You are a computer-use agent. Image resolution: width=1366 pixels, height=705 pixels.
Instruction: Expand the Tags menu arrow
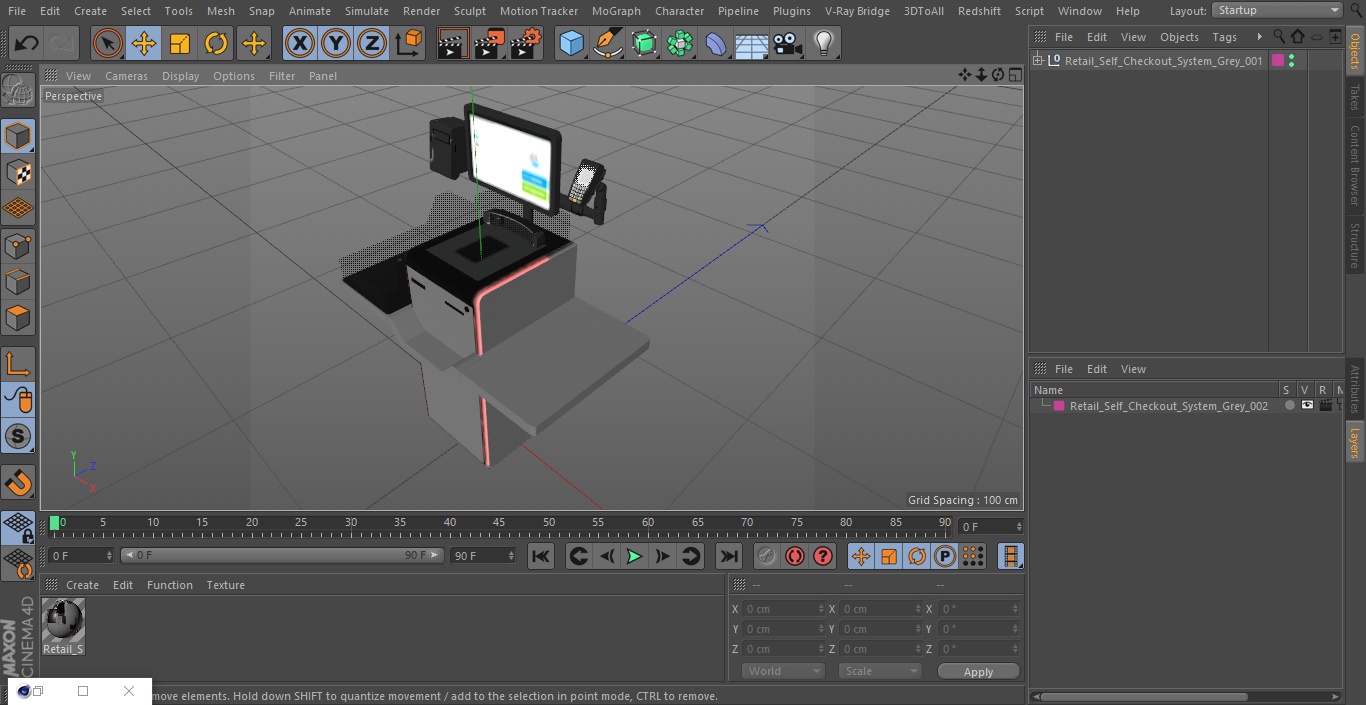point(1259,37)
